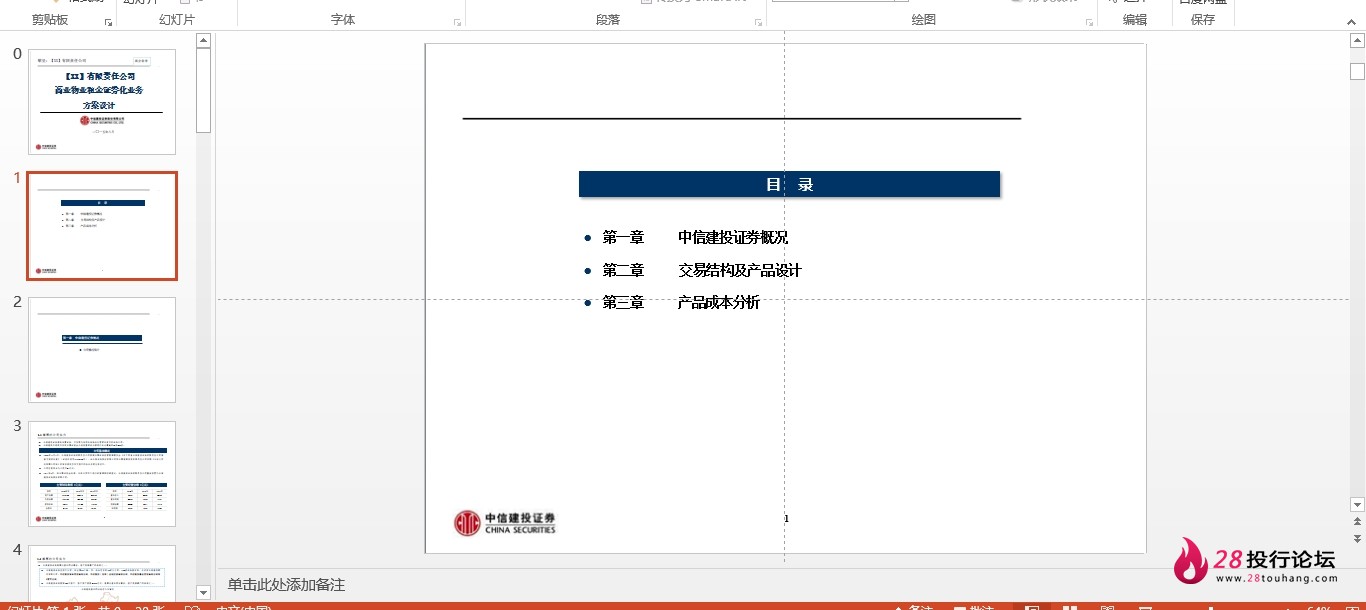This screenshot has height=610, width=1366.
Task: Open the Clipboard group dialog launcher
Action: pyautogui.click(x=108, y=22)
